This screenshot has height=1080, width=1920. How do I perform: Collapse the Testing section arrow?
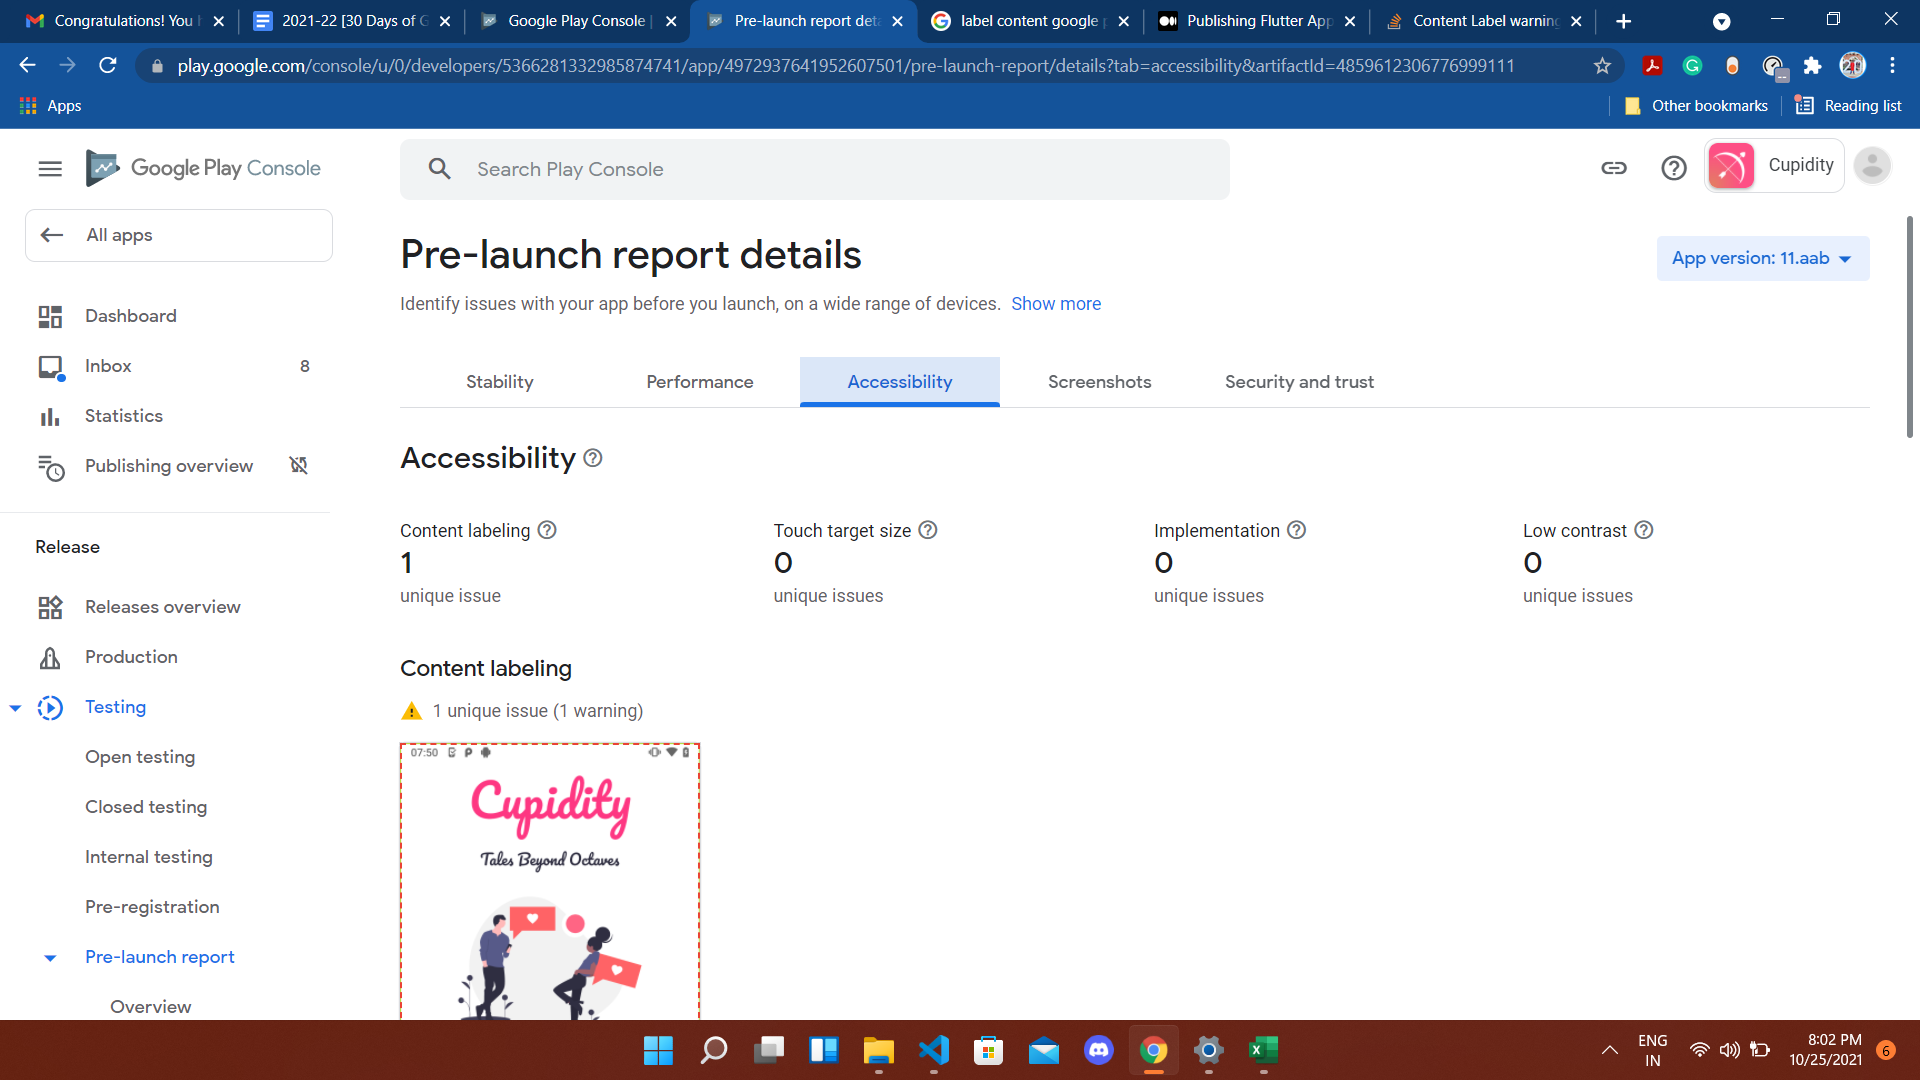tap(15, 708)
